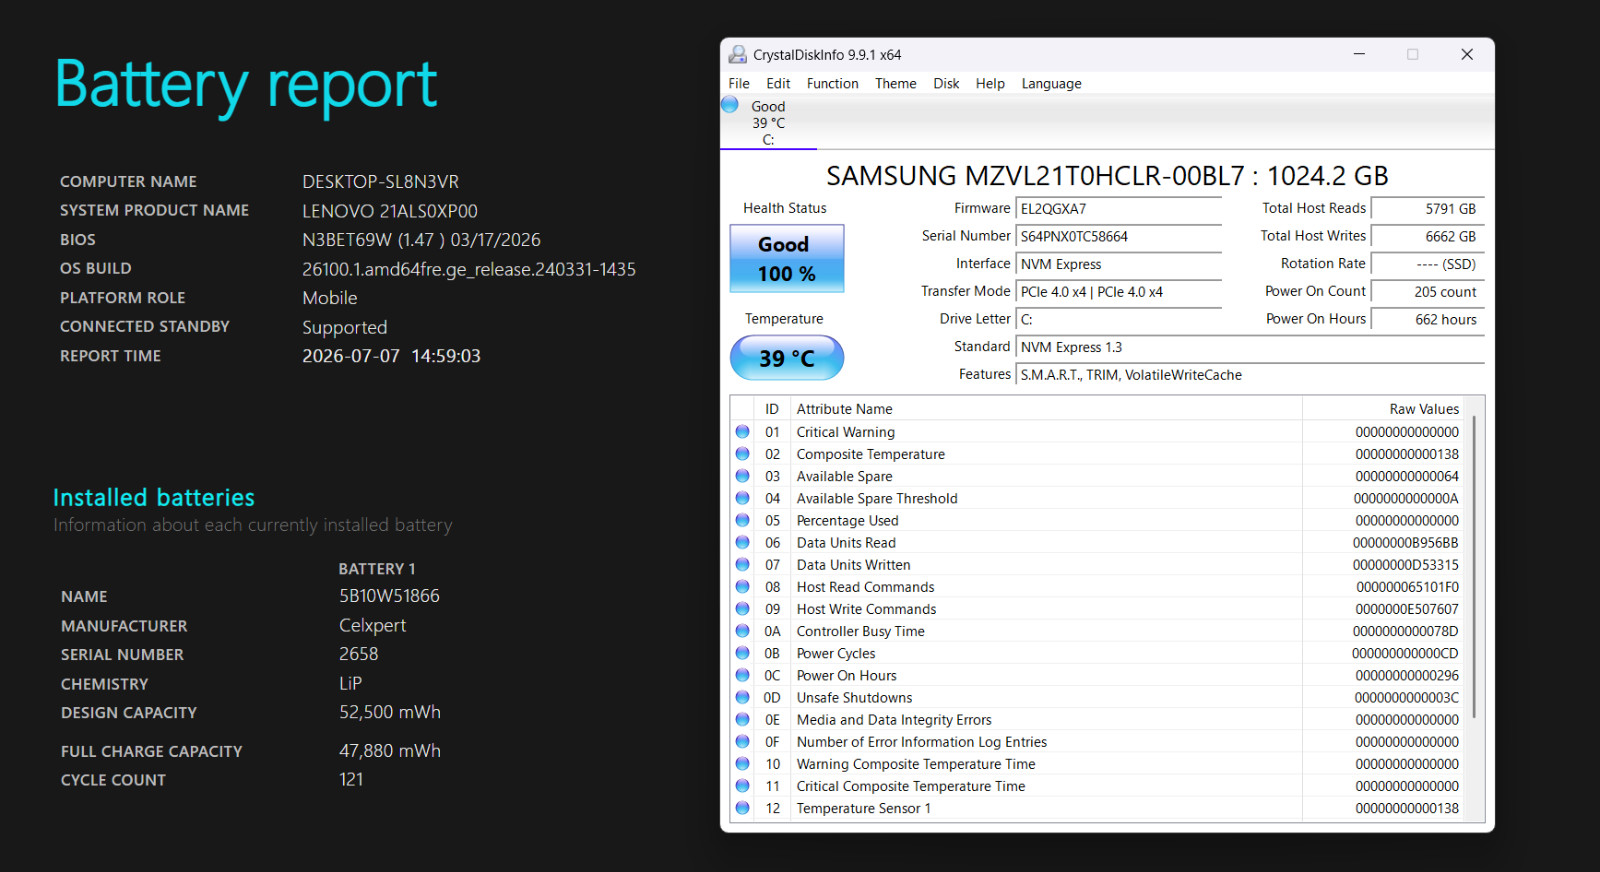The width and height of the screenshot is (1600, 872).
Task: Open the Theme menu
Action: coord(896,84)
